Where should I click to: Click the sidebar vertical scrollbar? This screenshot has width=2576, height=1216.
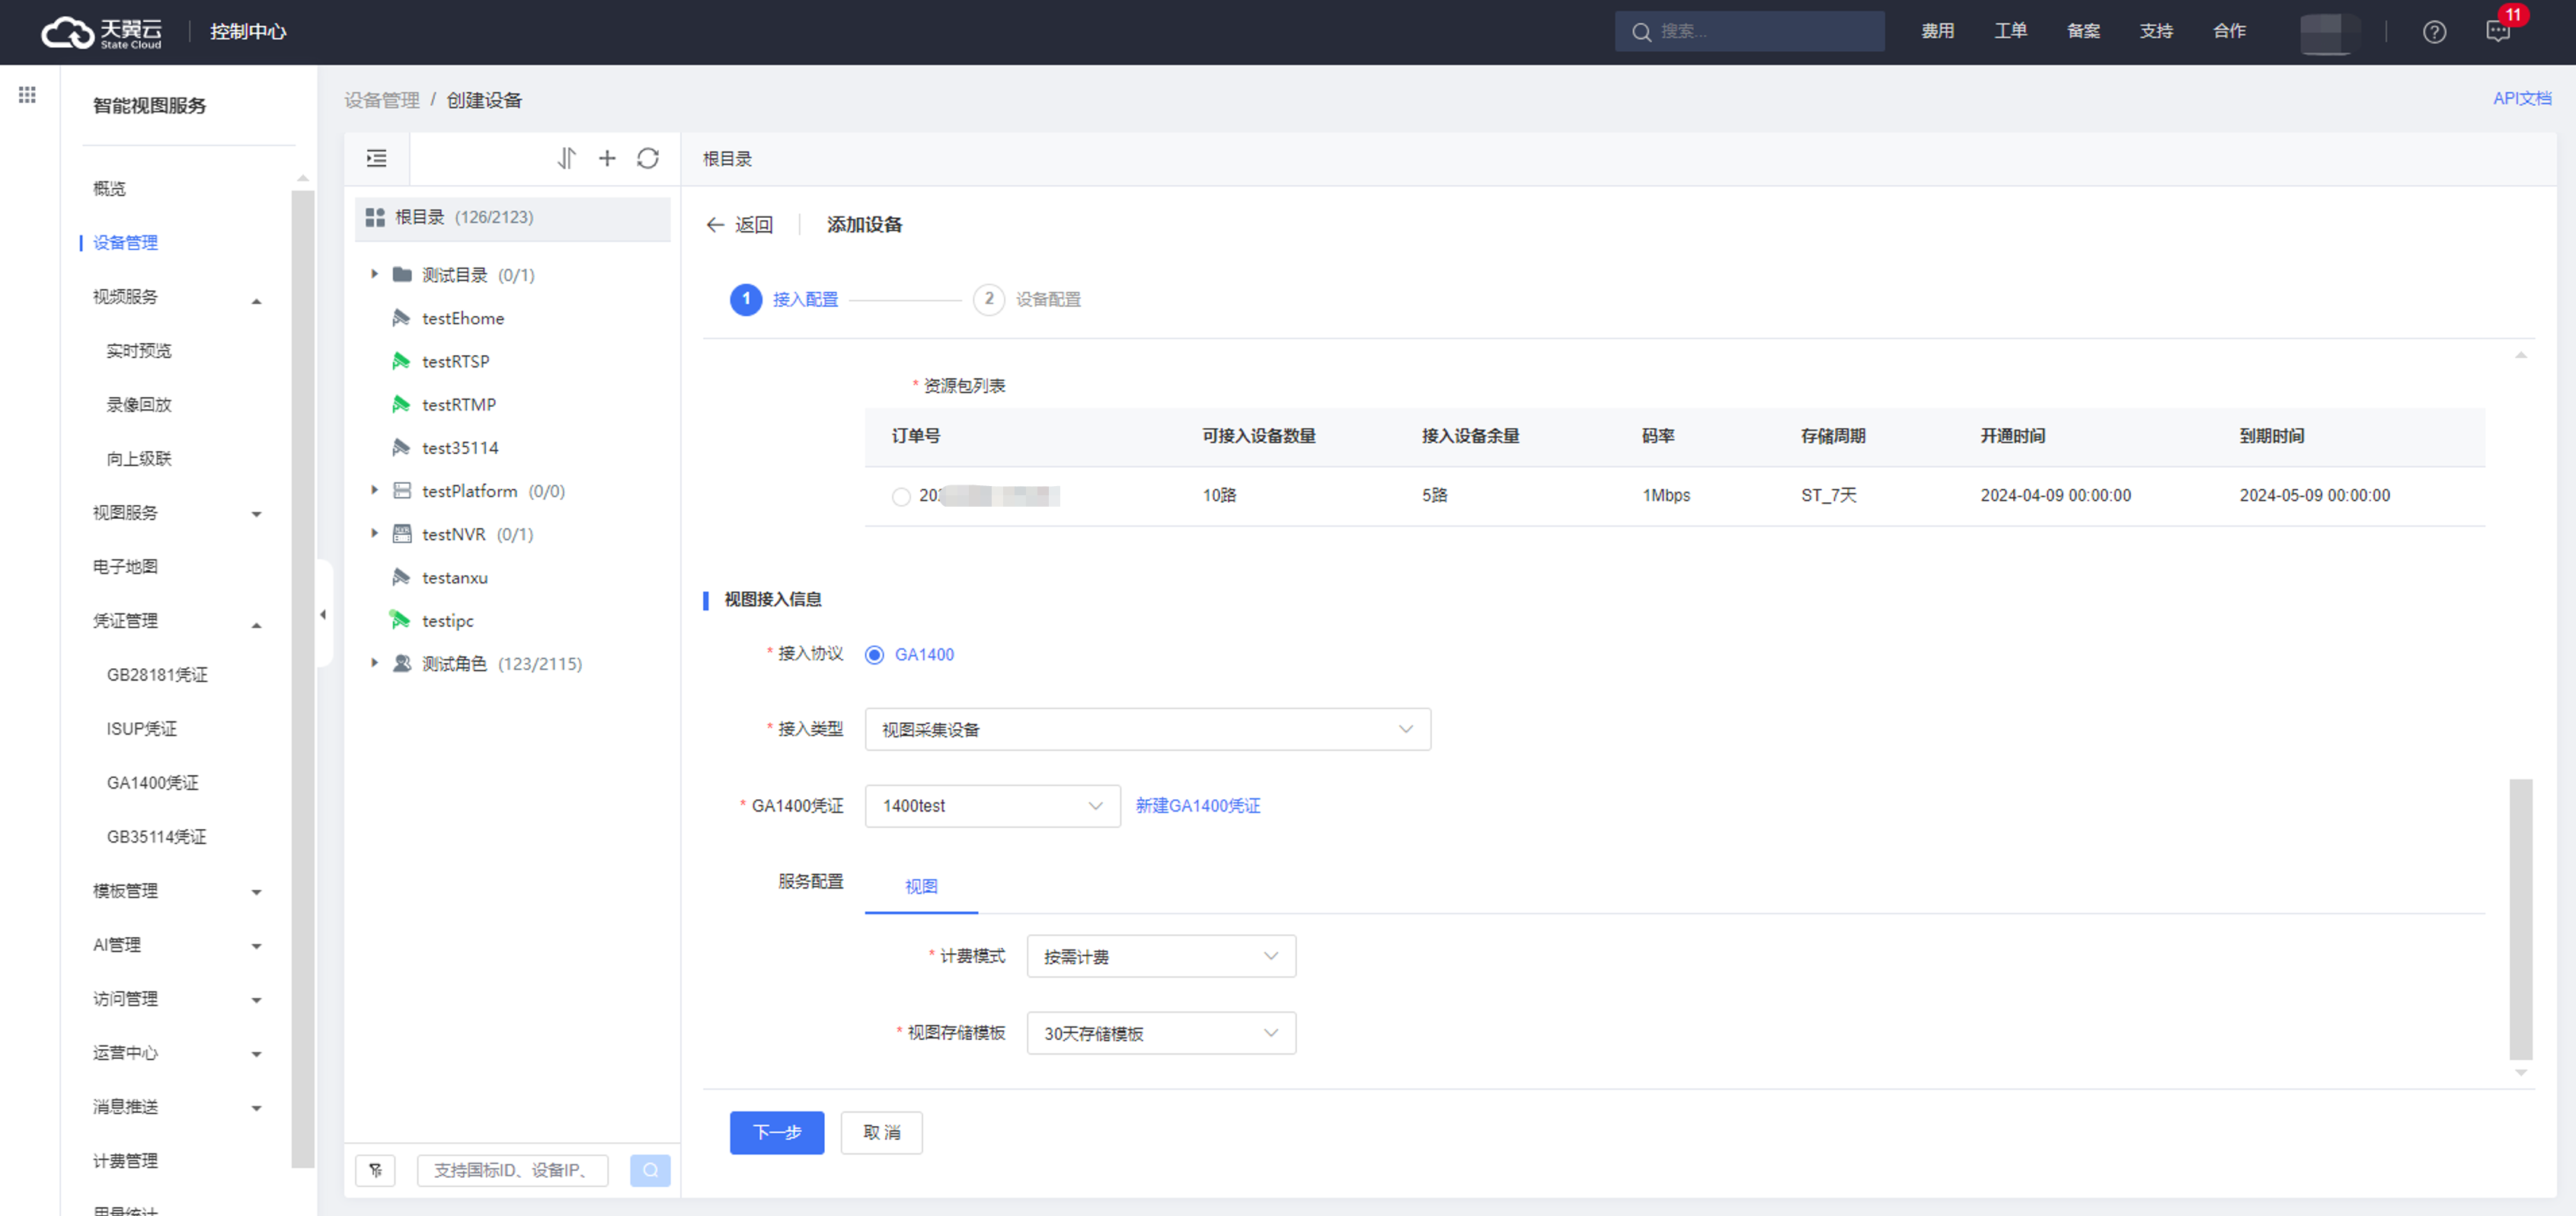pos(302,678)
